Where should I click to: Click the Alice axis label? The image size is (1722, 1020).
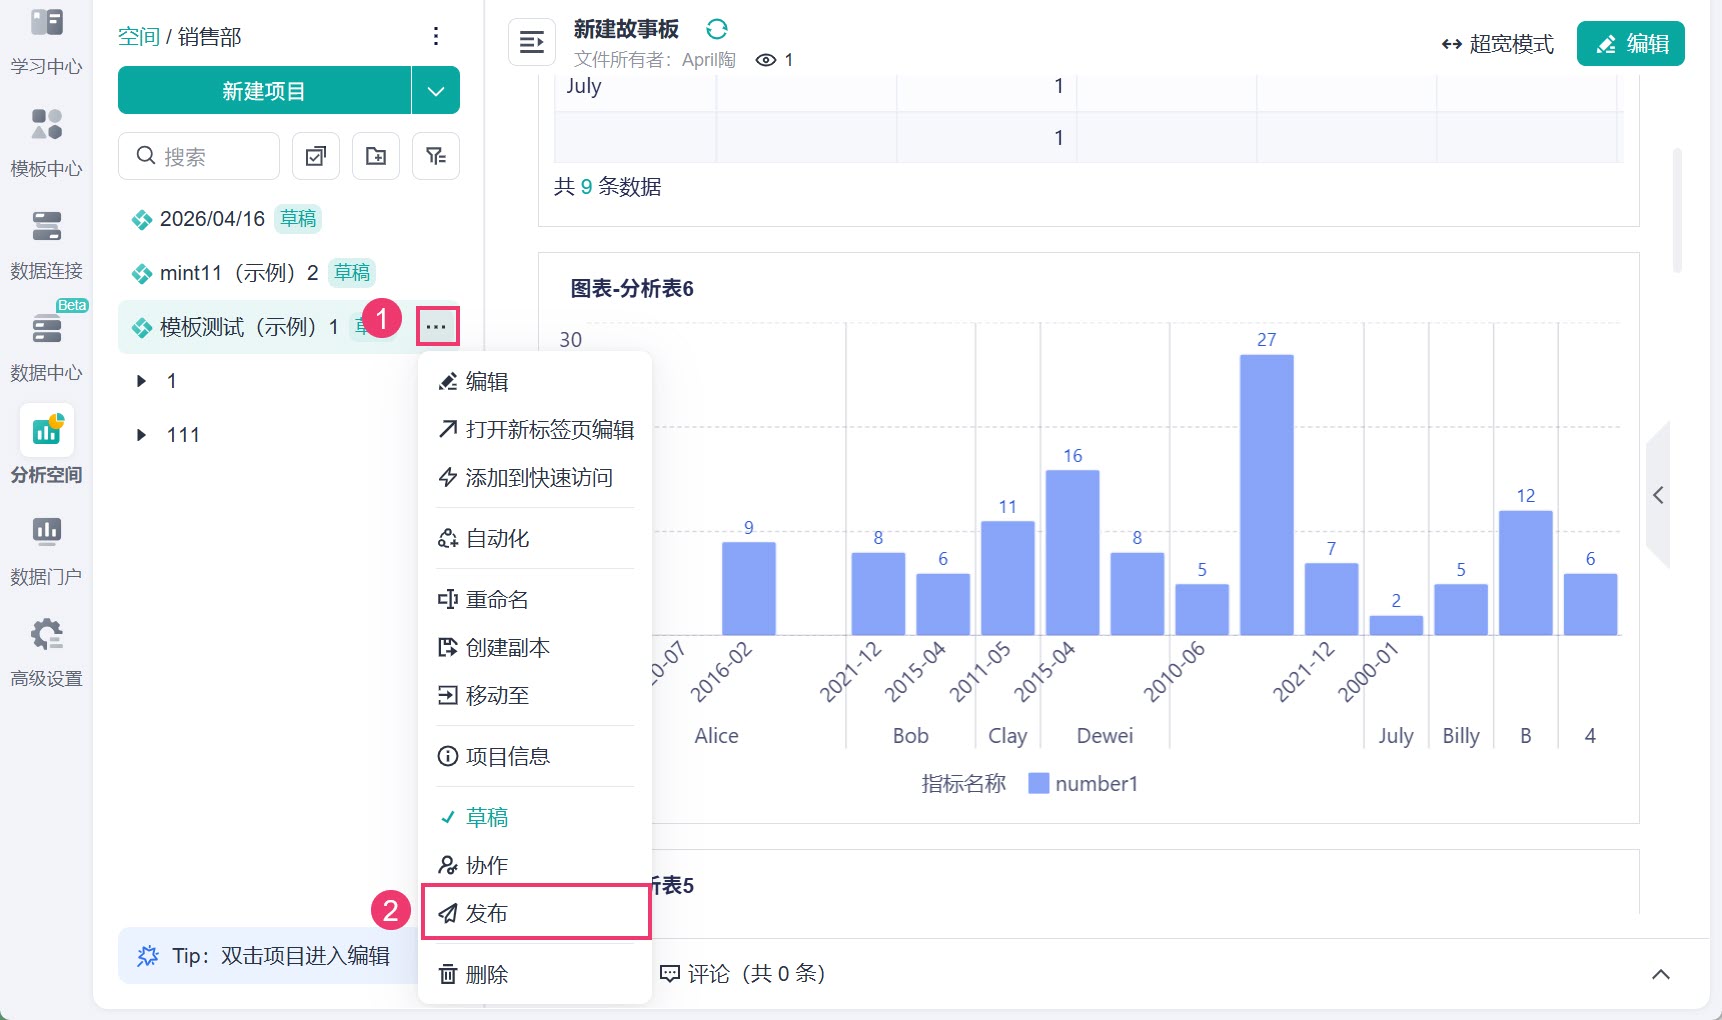coord(716,736)
